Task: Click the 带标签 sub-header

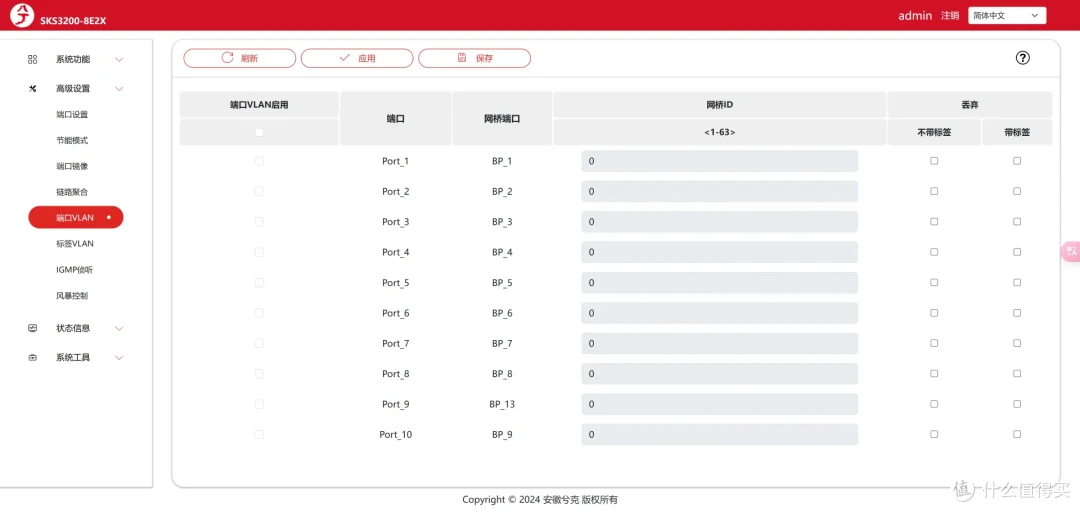Action: (x=1017, y=132)
